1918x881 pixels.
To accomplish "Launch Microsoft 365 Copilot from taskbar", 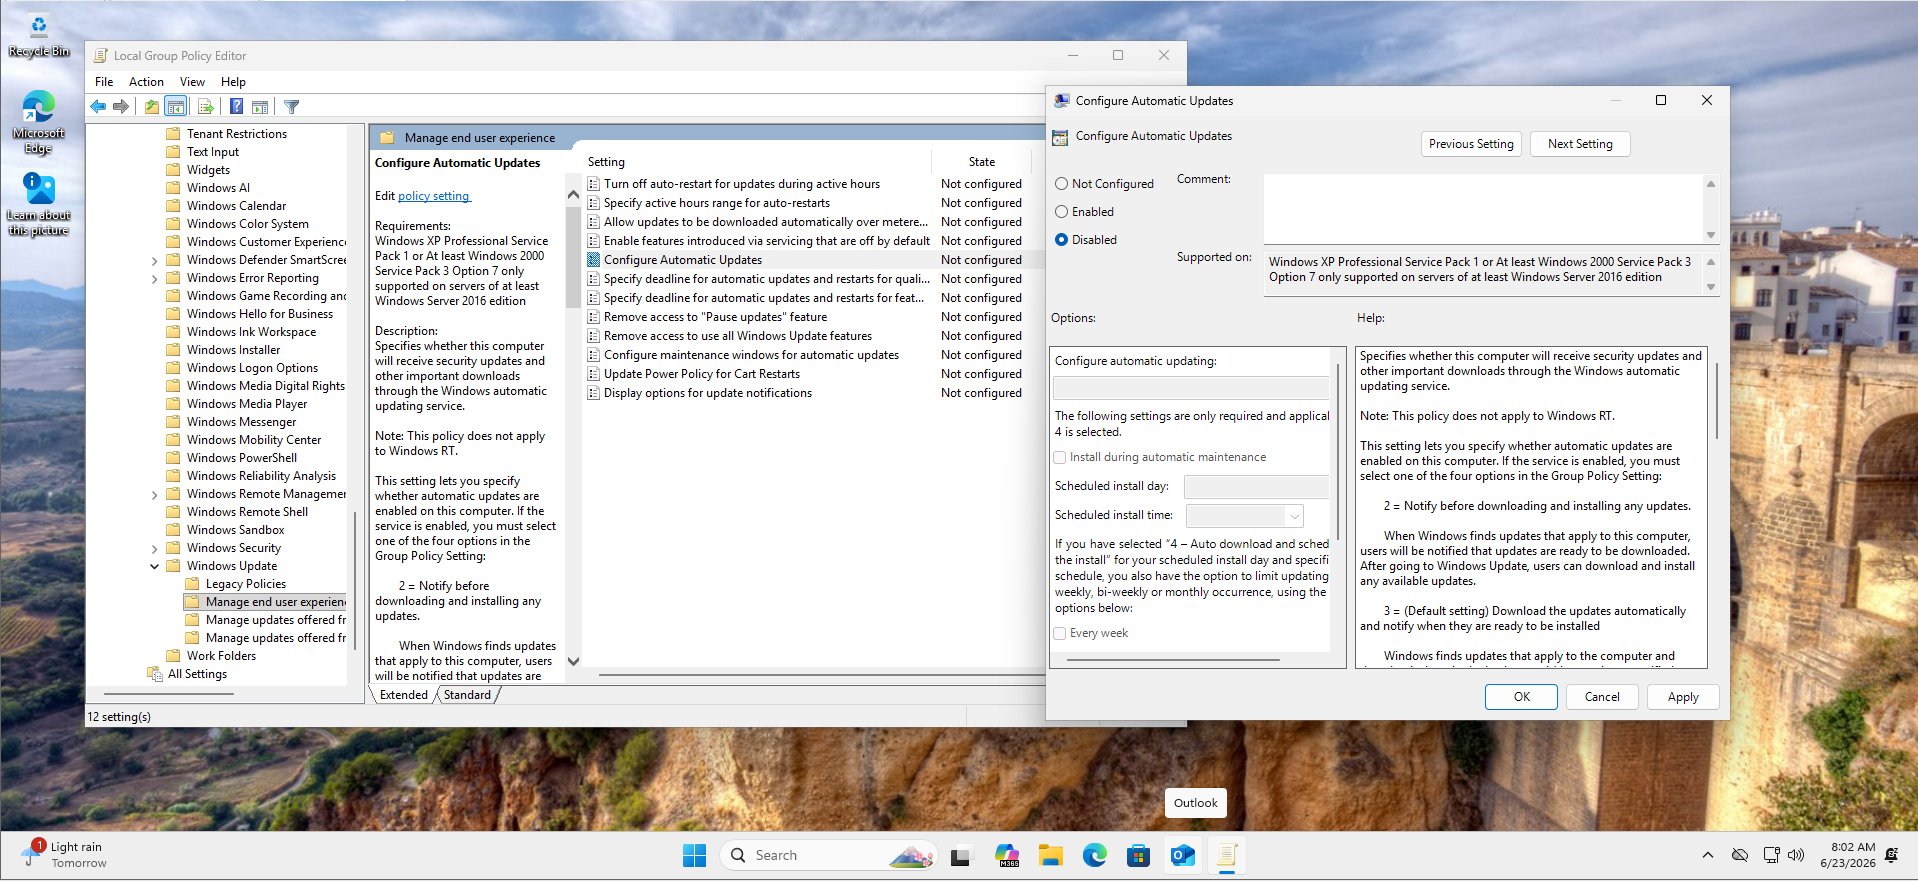I will 1007,856.
